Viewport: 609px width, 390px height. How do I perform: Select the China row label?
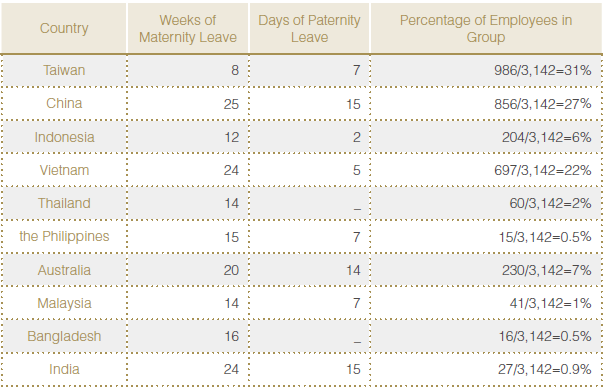coord(64,103)
